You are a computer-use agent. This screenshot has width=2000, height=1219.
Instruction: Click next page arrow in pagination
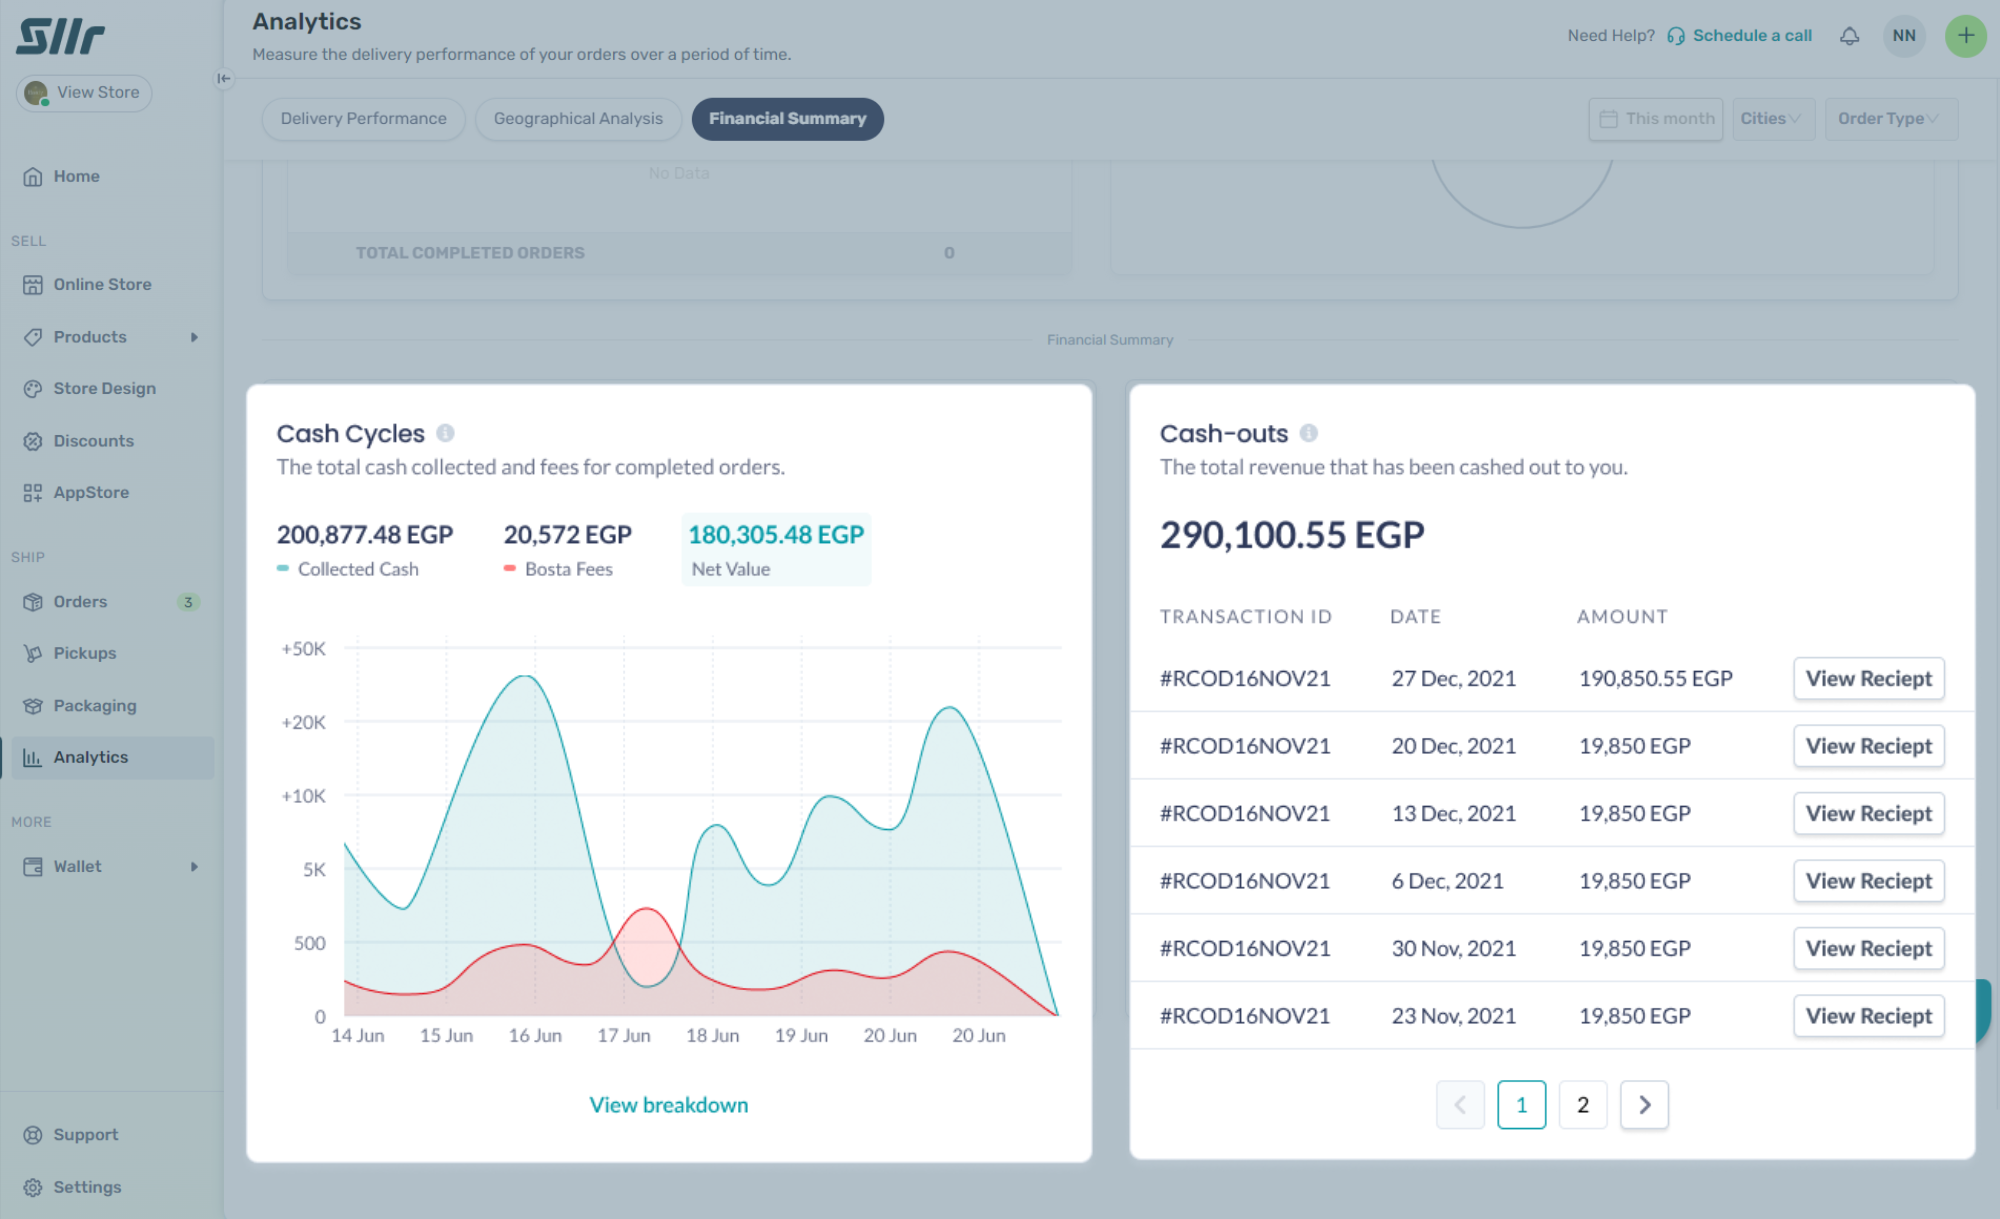(x=1644, y=1105)
